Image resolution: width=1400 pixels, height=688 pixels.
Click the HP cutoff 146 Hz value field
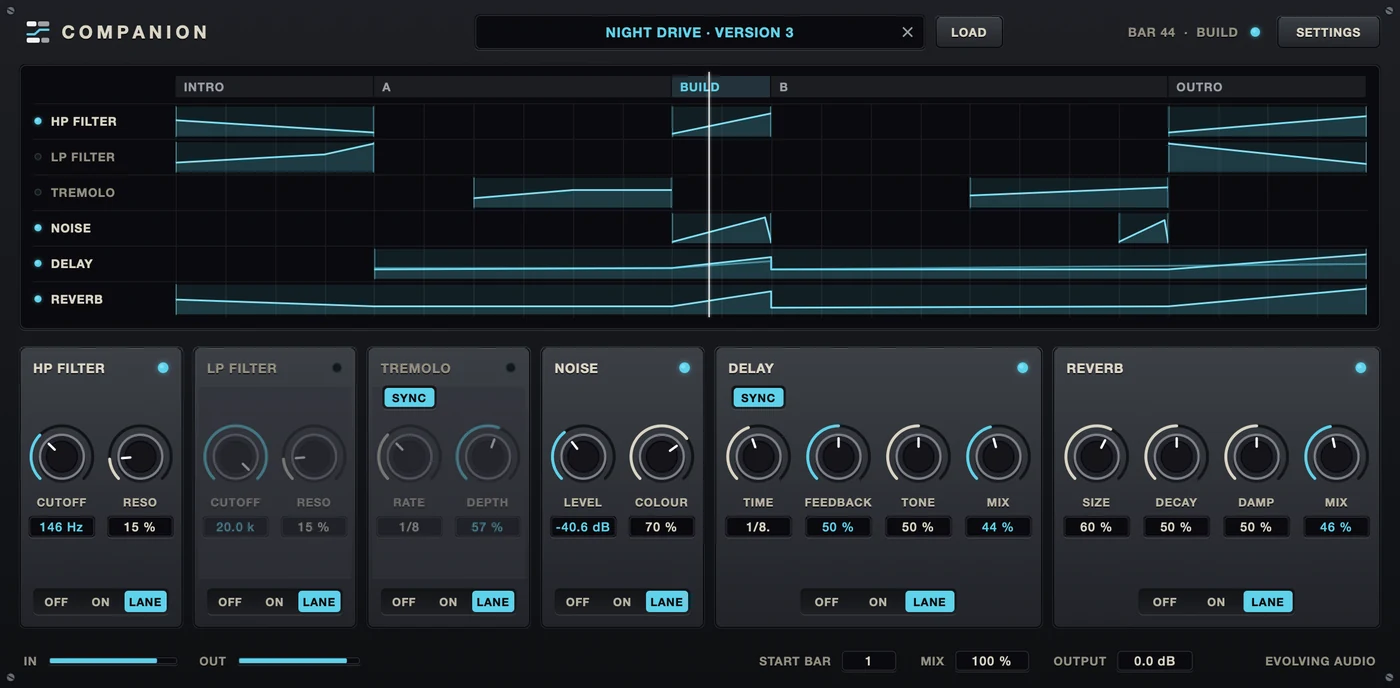tap(62, 527)
